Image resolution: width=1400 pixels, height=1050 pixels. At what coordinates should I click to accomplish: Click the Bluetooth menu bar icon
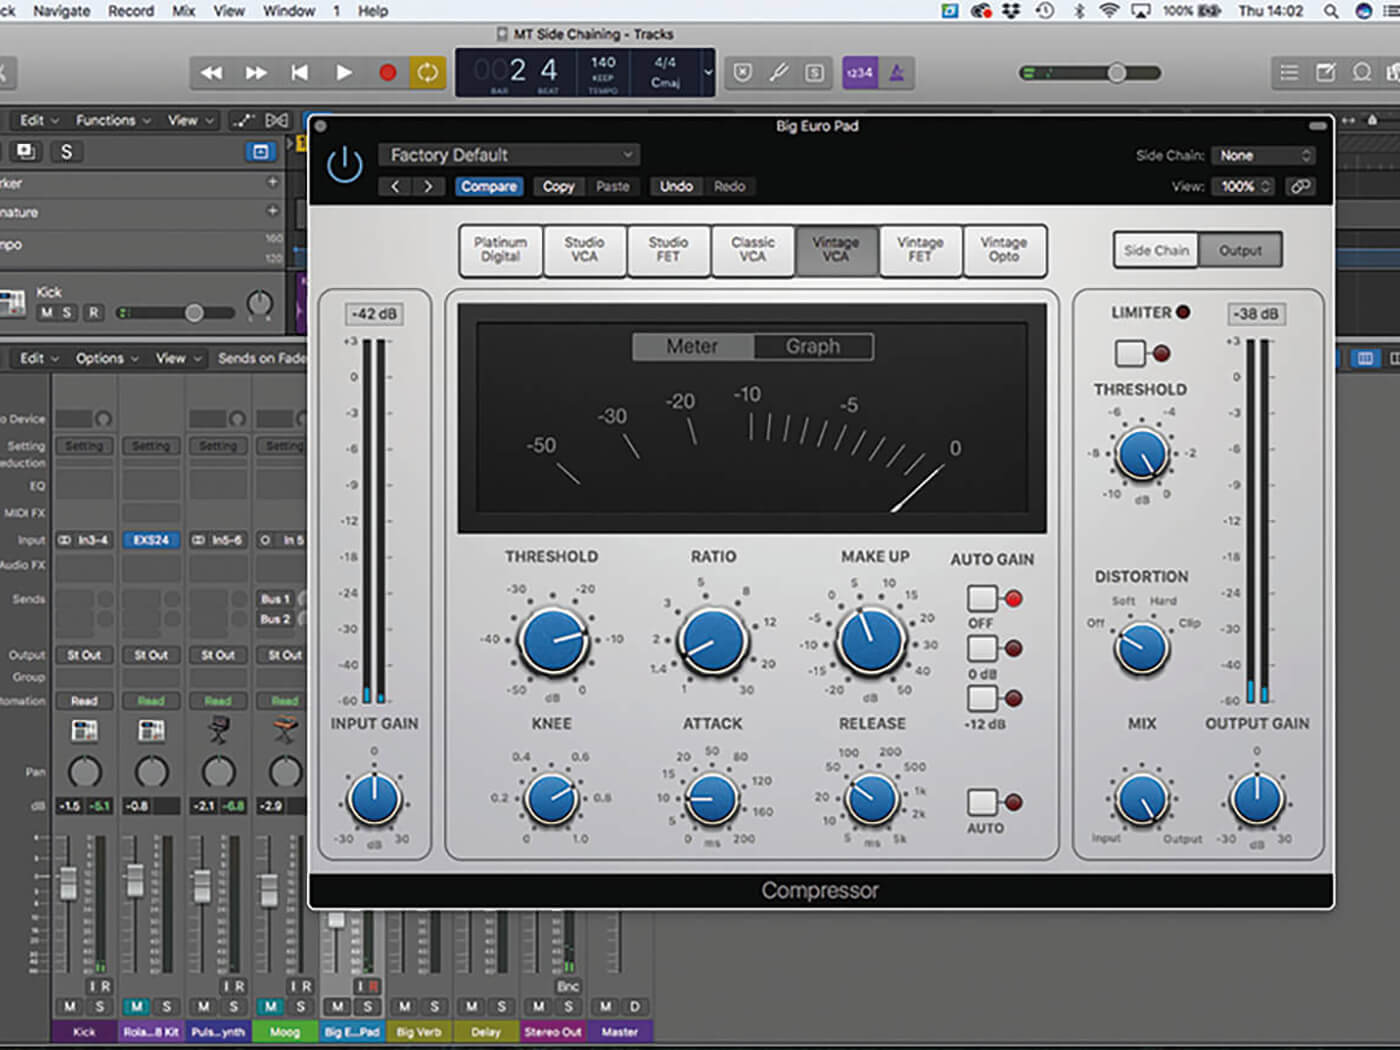1078,11
